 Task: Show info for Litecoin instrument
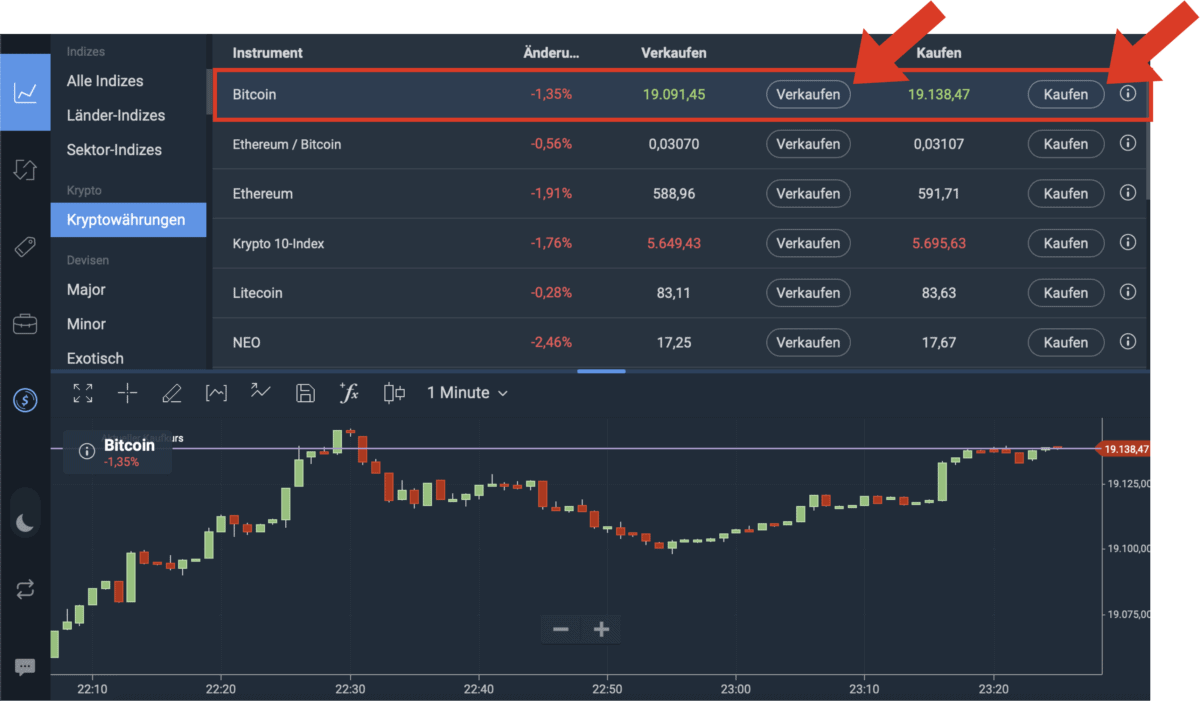point(1128,292)
